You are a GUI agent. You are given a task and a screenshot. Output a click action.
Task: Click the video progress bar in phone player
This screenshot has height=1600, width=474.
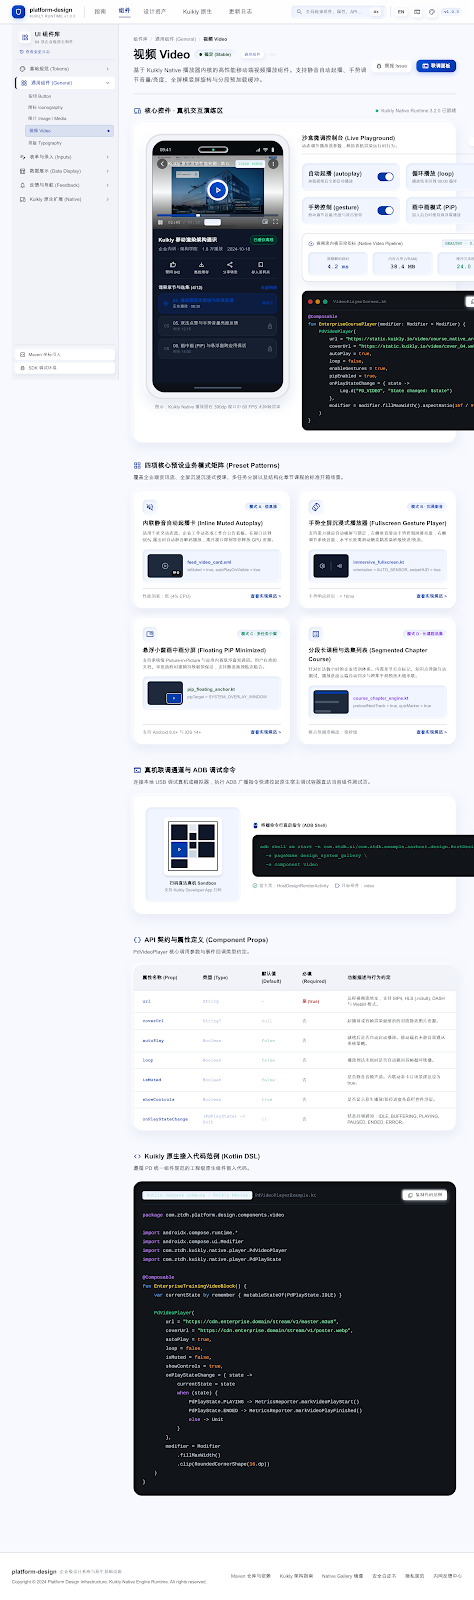click(x=217, y=215)
